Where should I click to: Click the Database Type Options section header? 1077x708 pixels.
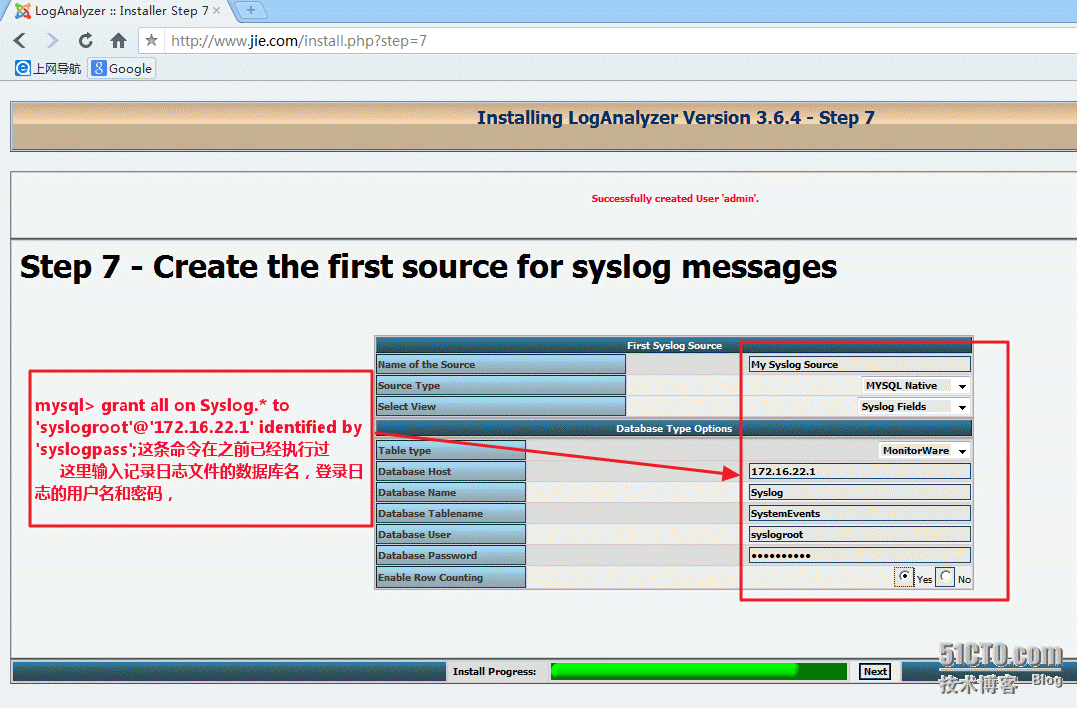click(x=674, y=429)
